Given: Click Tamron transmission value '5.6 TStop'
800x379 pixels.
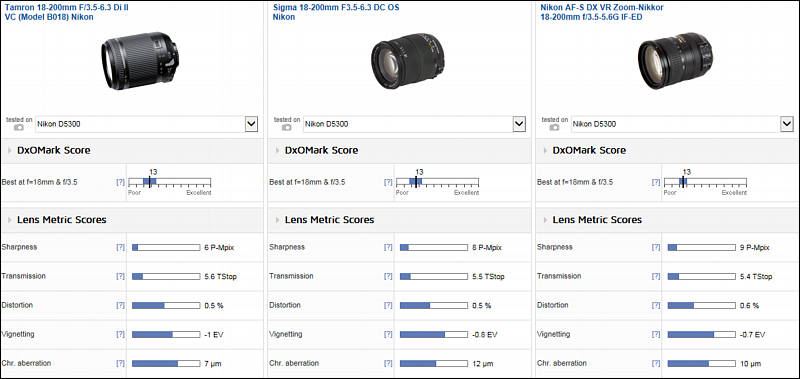Looking at the screenshot, I should 220,276.
